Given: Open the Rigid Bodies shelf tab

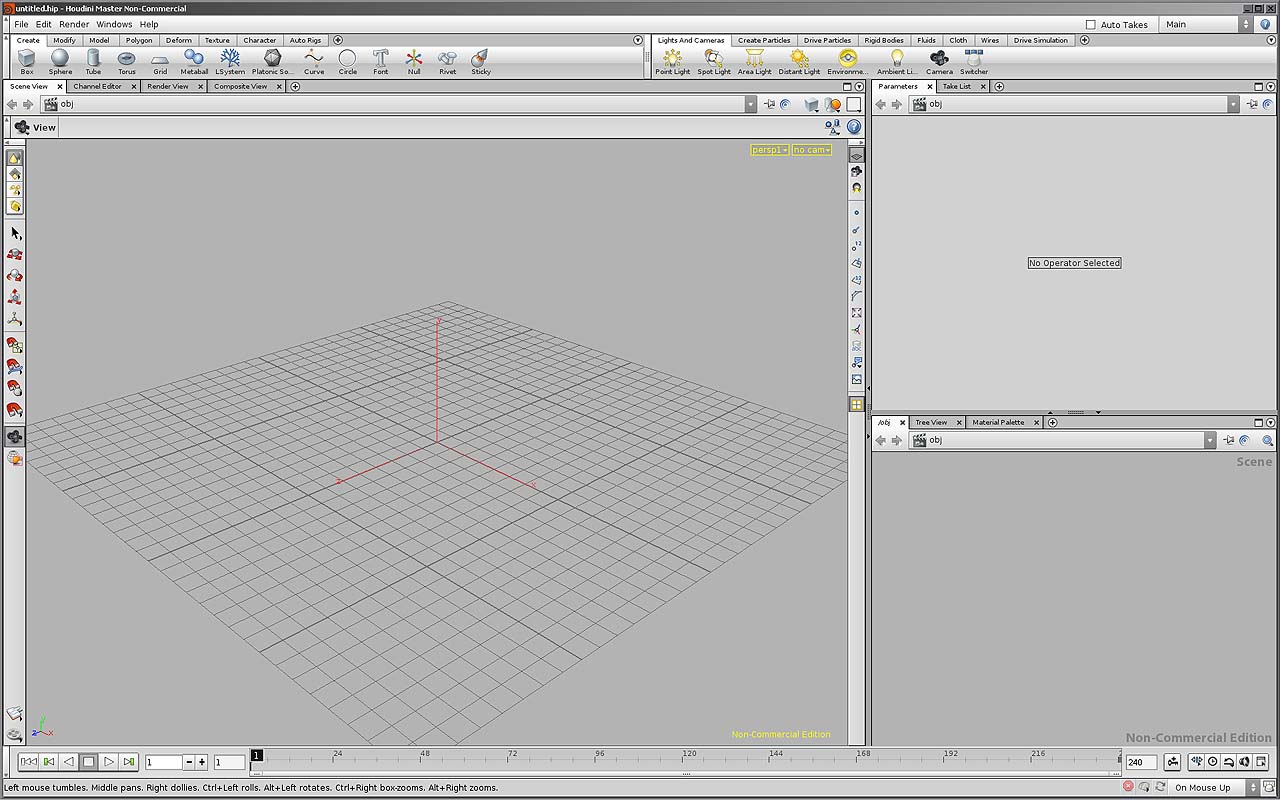Looking at the screenshot, I should [883, 41].
